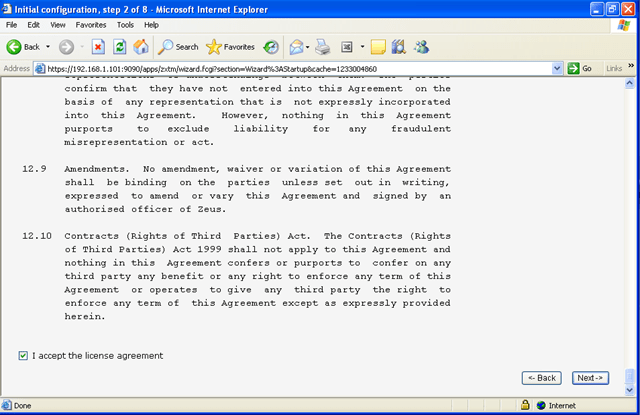Open the View menu

coord(57,24)
